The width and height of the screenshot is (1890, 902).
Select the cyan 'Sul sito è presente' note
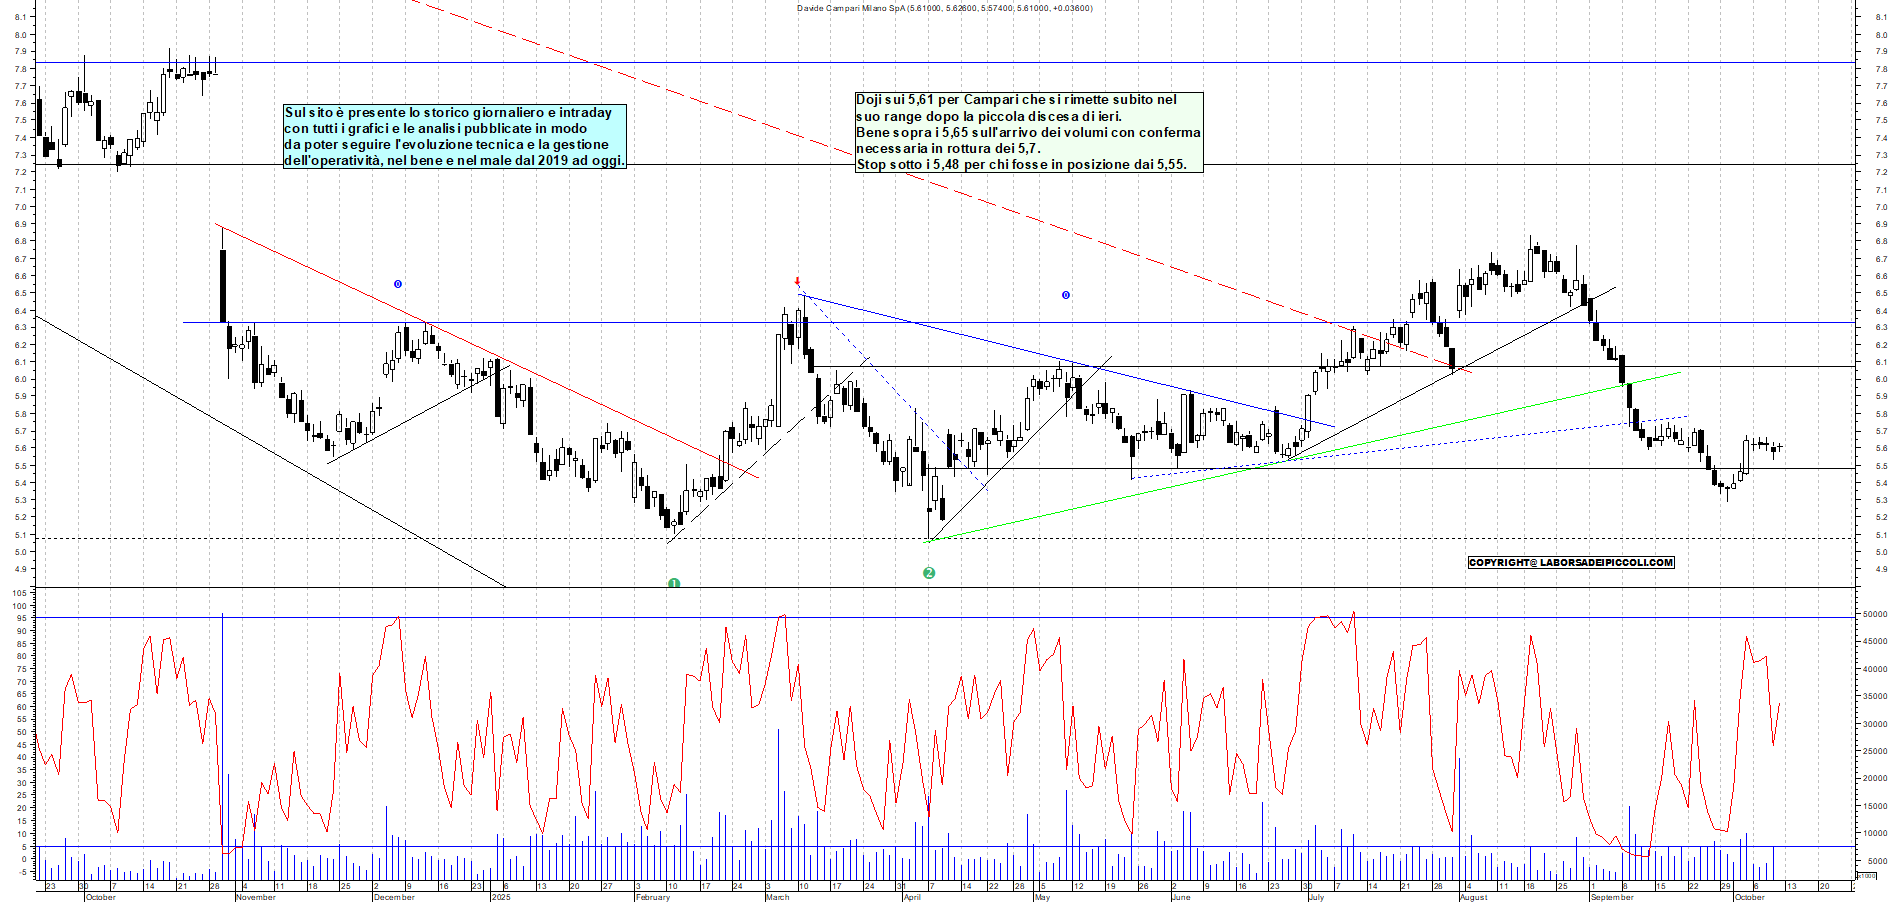454,136
